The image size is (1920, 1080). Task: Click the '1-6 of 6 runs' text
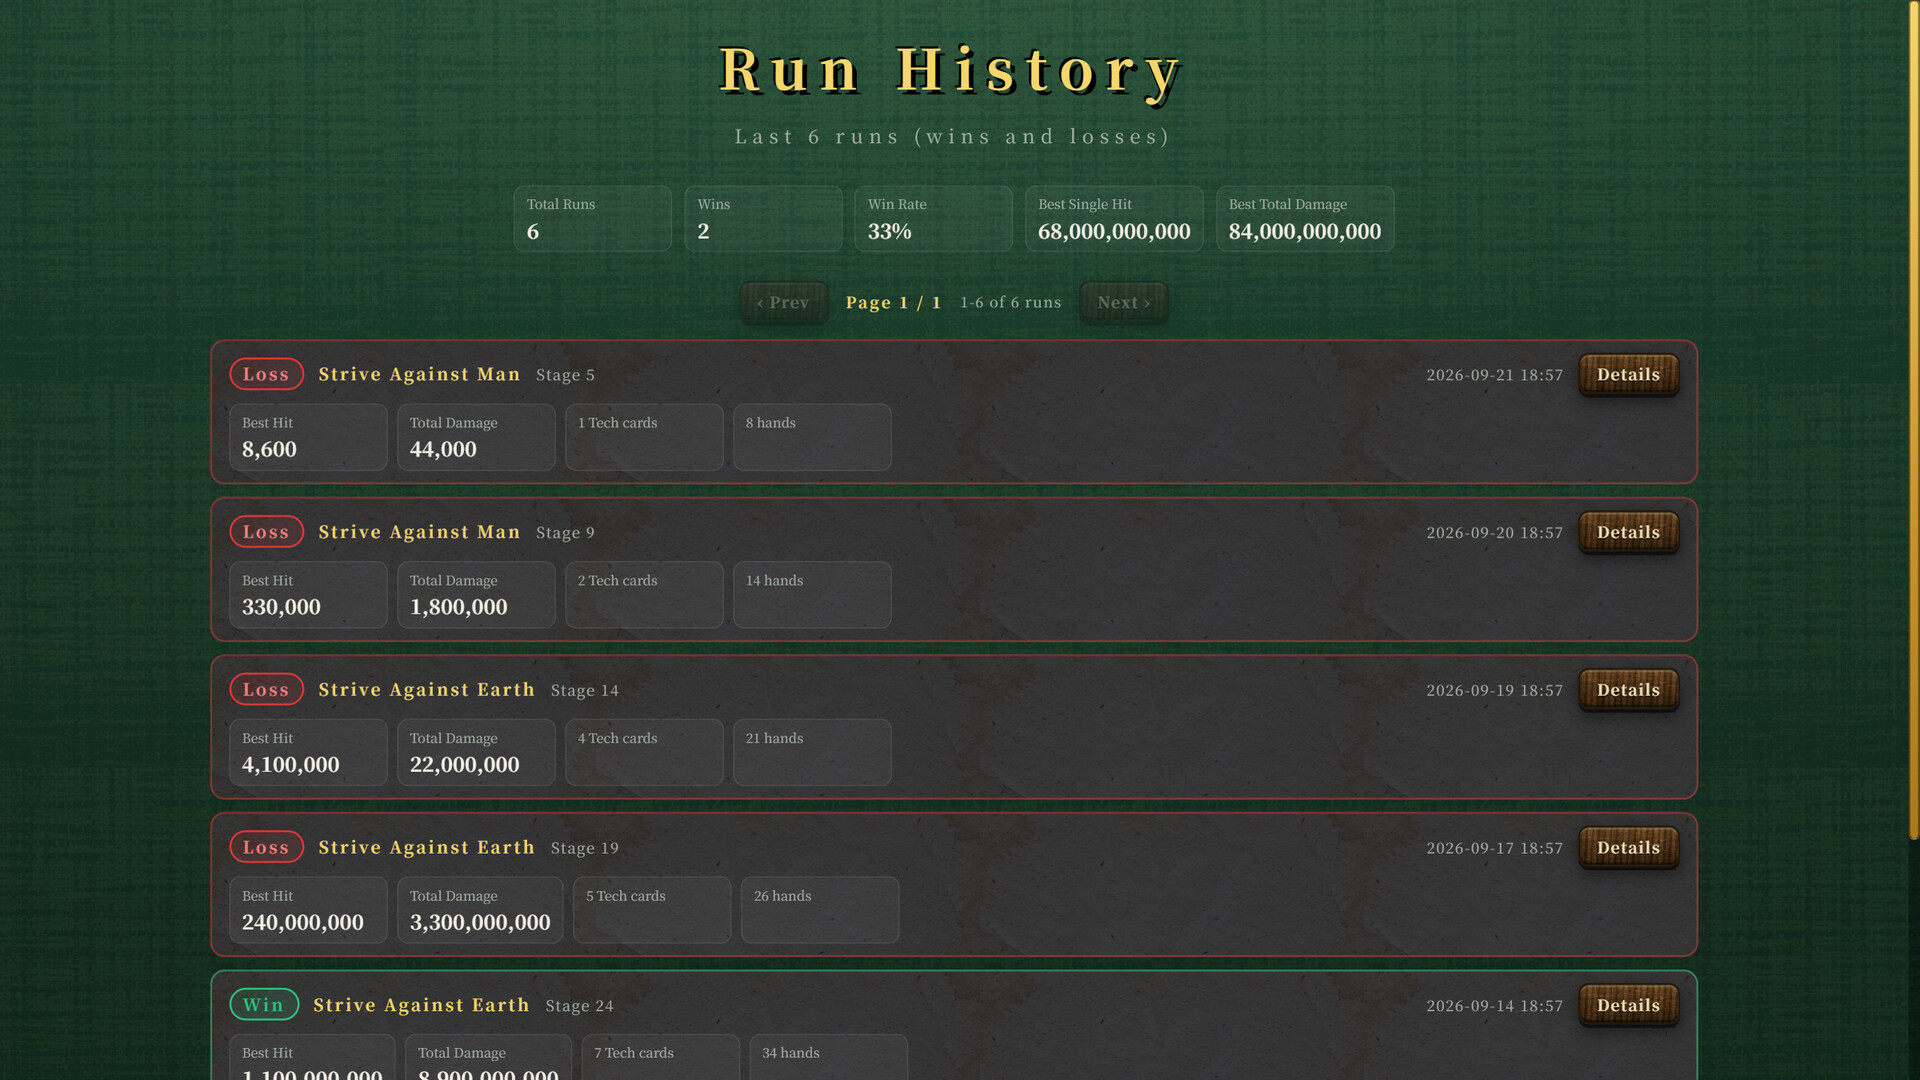coord(1010,303)
